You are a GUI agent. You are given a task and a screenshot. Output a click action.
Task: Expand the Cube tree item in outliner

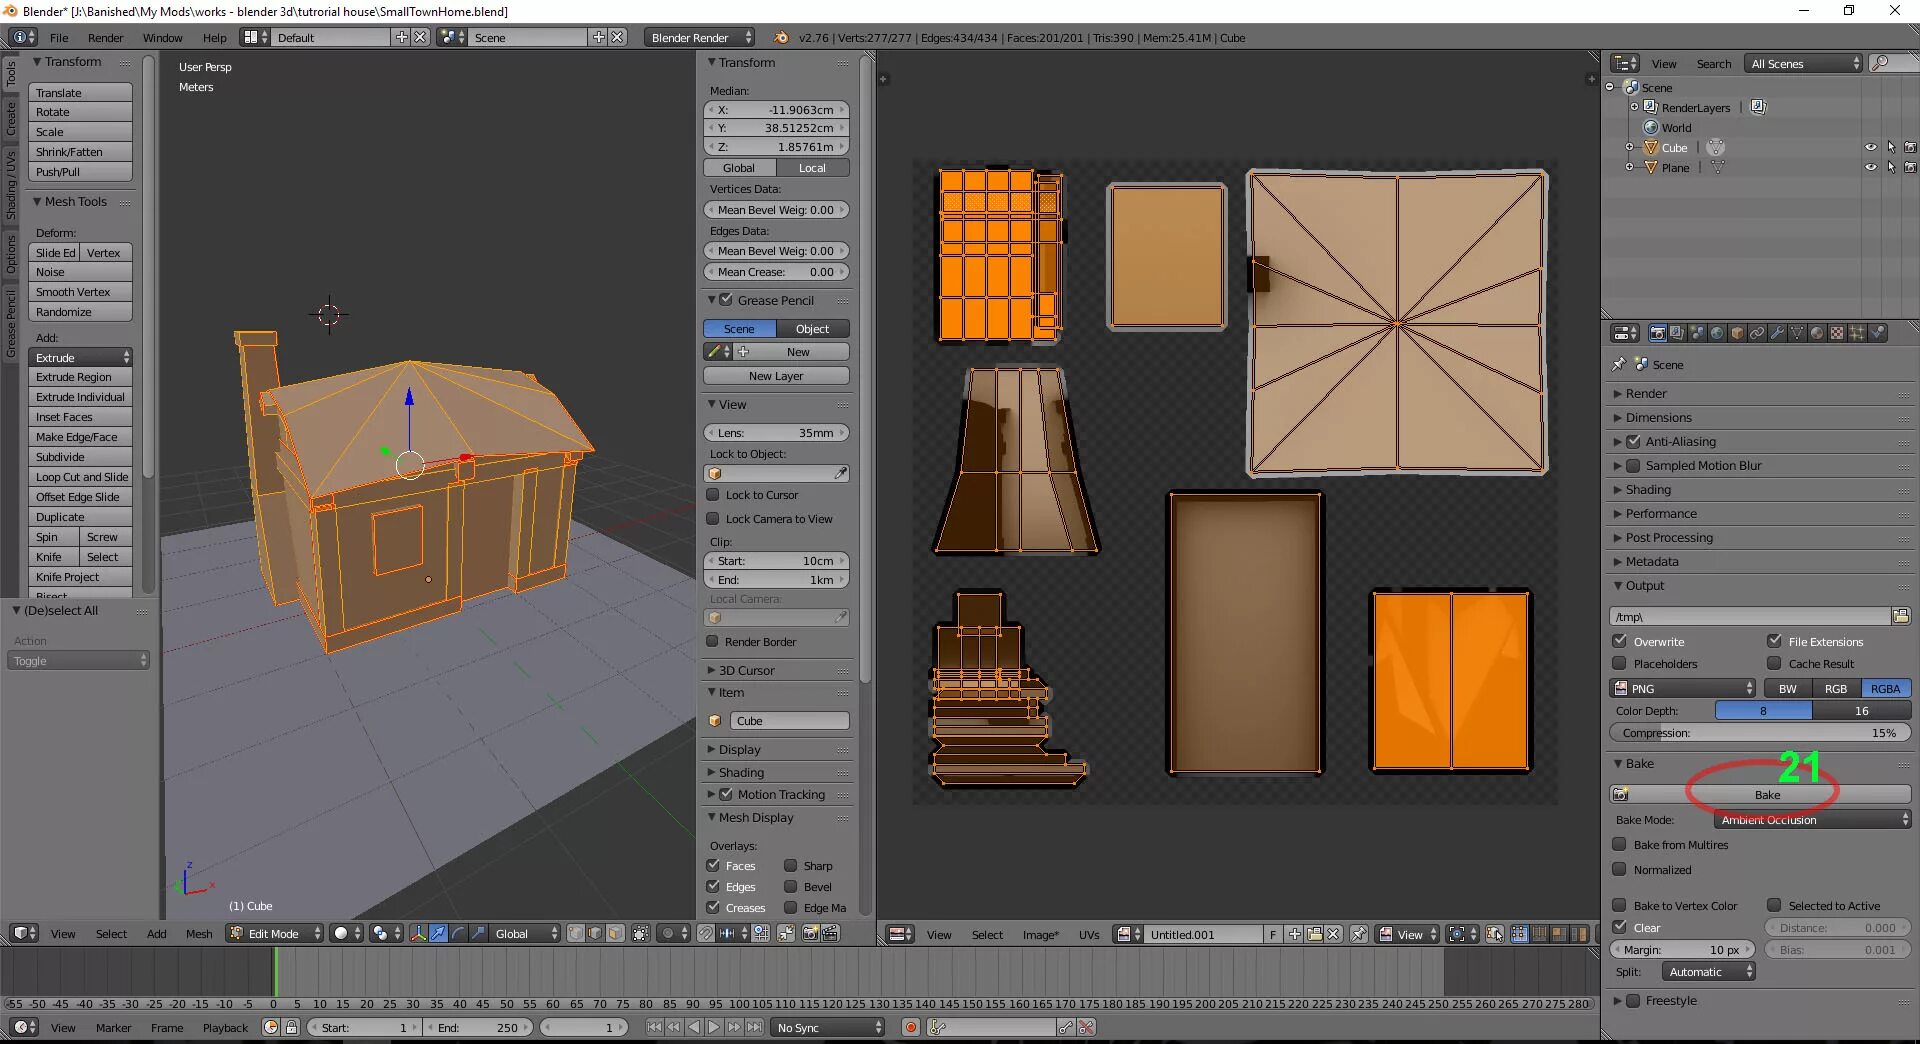(x=1630, y=147)
